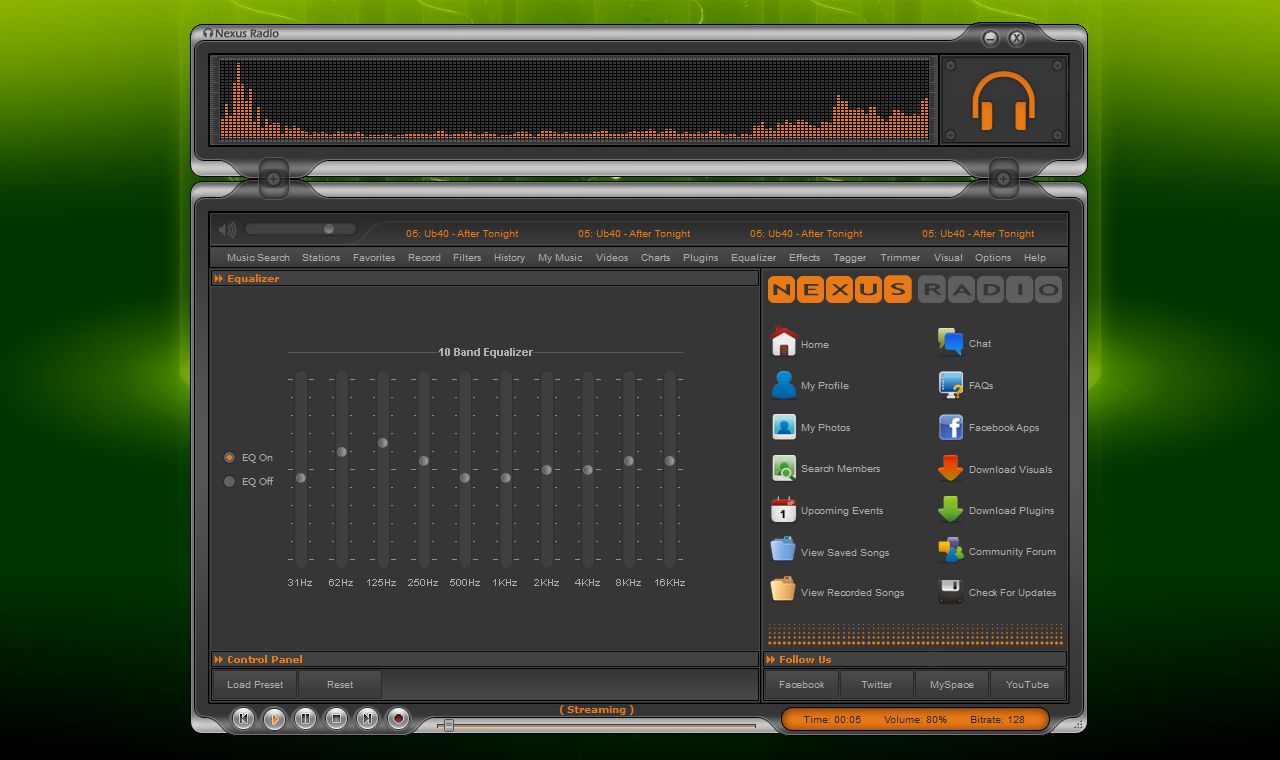Toggle the Follow Us header arrow
The image size is (1280, 760).
coord(770,660)
